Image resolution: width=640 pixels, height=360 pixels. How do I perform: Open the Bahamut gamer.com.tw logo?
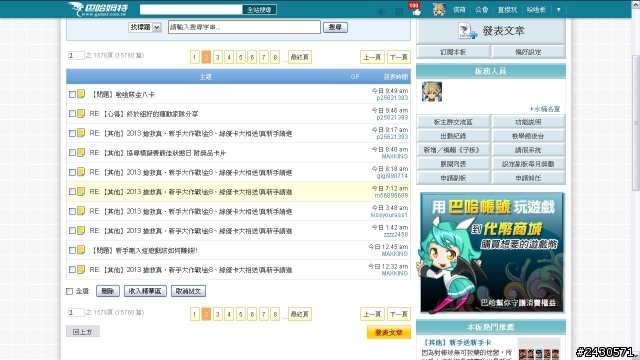coord(98,9)
